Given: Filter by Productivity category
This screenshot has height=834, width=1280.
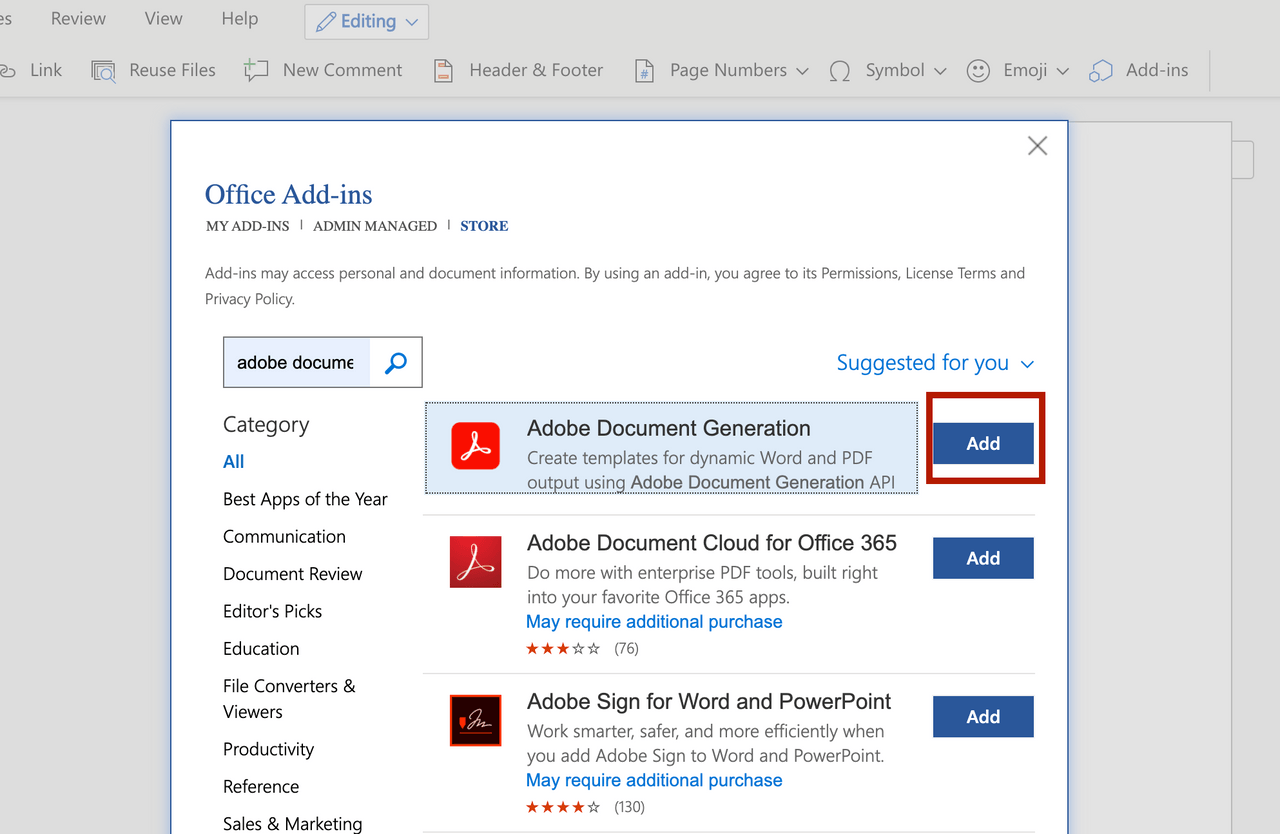Looking at the screenshot, I should click(268, 749).
